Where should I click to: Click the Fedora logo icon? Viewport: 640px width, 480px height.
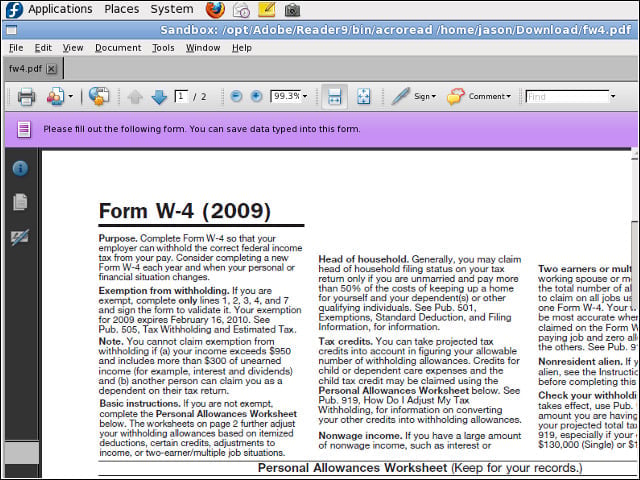pos(14,10)
